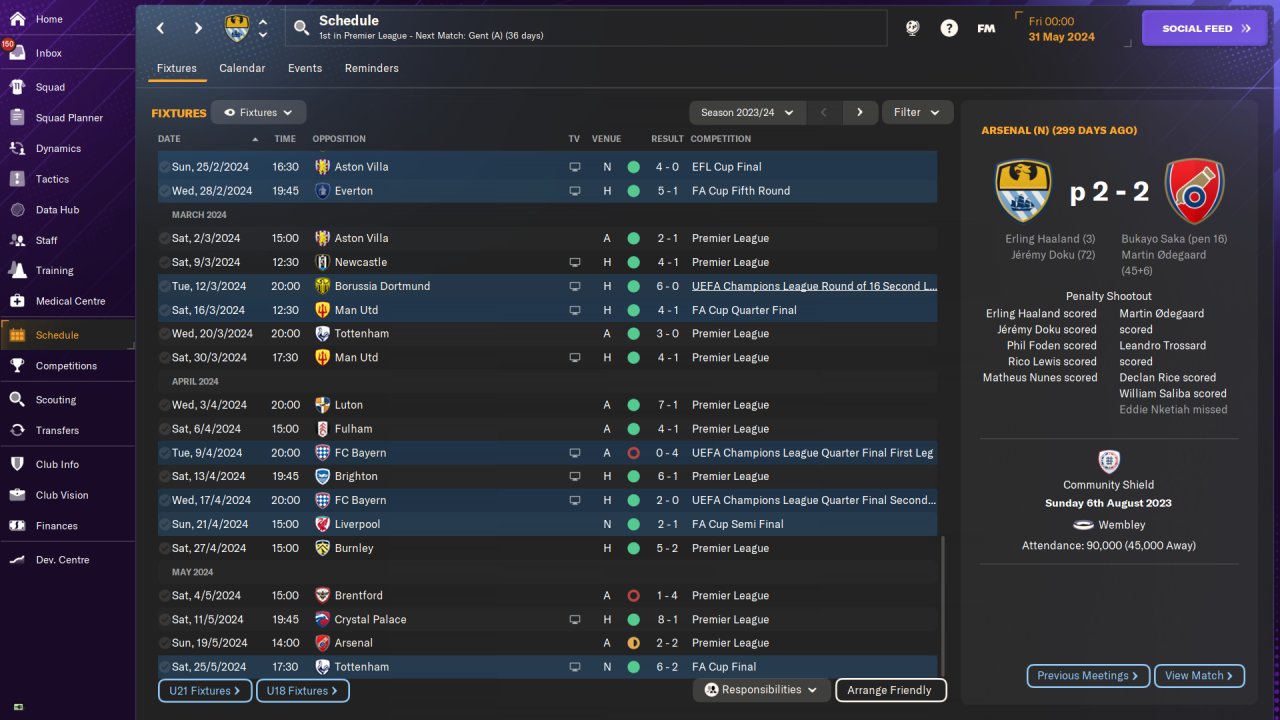Open the world globe icon in header
The height and width of the screenshot is (720, 1280).
click(x=912, y=28)
